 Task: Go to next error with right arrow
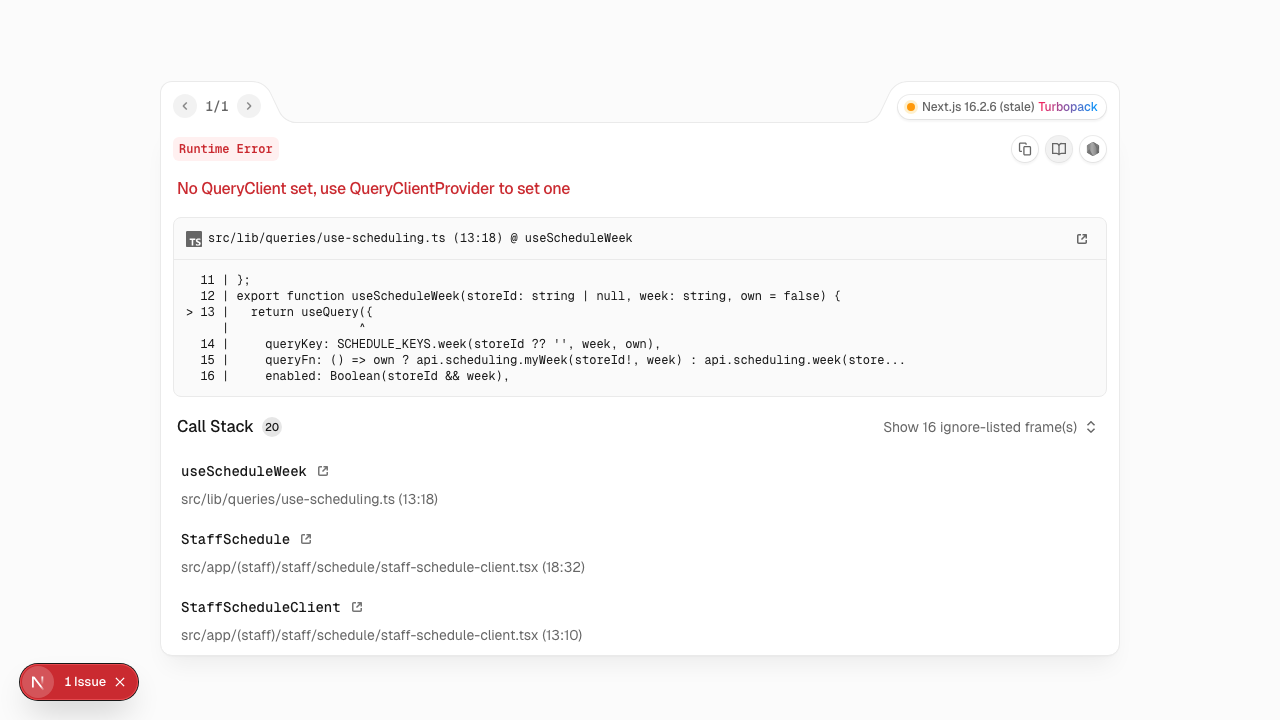[249, 106]
